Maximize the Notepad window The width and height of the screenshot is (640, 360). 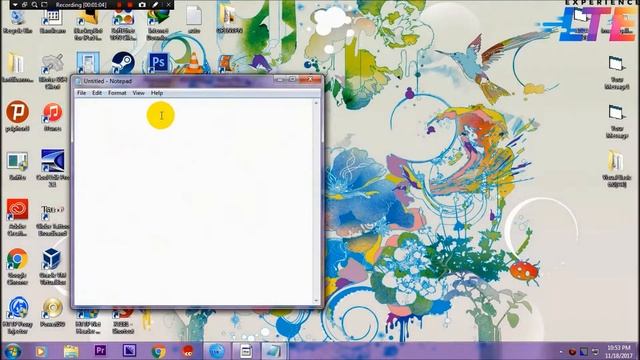click(292, 79)
